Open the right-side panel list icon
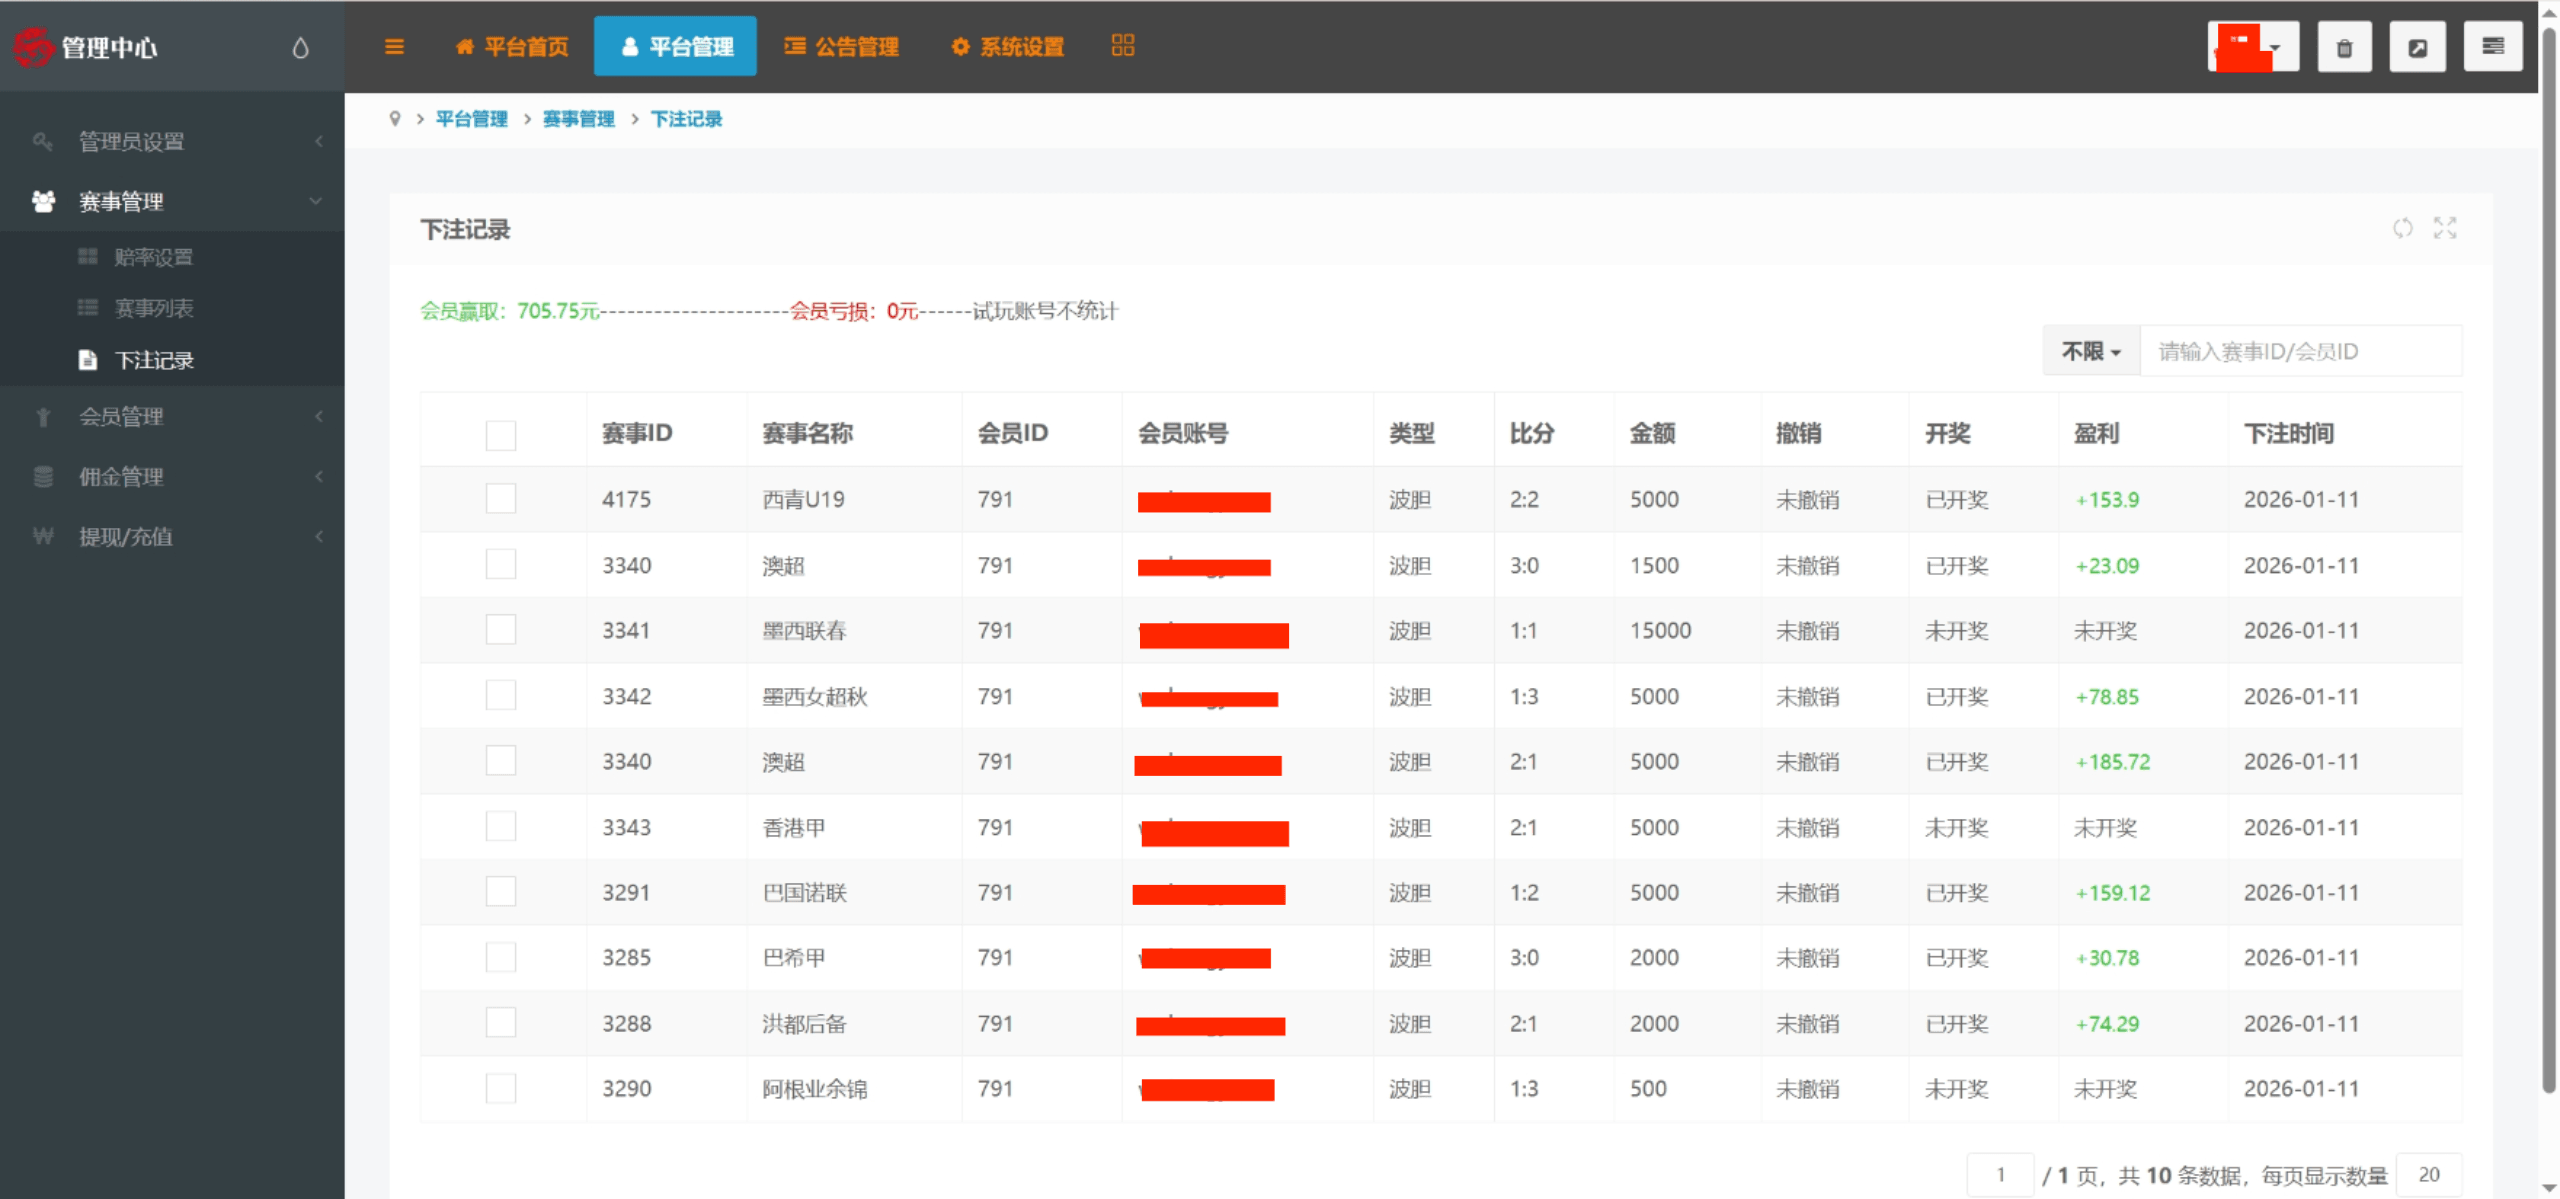 tap(2492, 46)
